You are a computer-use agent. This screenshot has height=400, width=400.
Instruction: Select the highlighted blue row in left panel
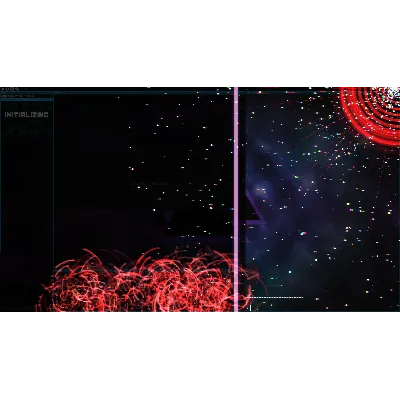tap(27, 99)
